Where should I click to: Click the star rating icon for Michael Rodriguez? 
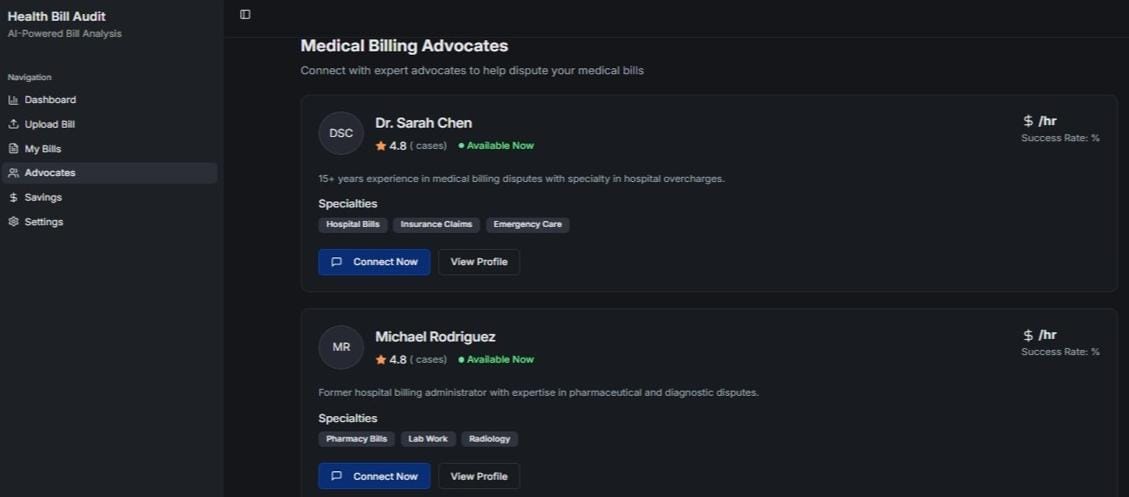tap(381, 359)
